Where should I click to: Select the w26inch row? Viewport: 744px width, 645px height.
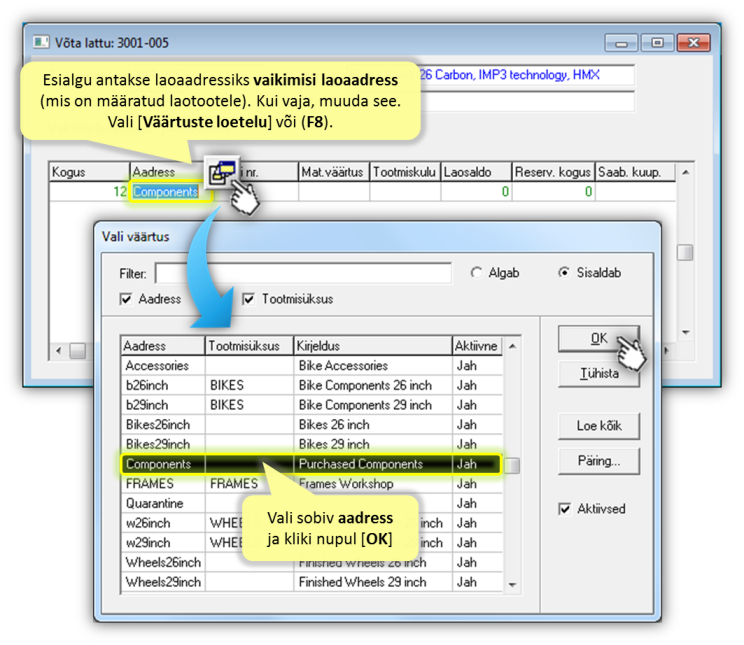click(312, 523)
